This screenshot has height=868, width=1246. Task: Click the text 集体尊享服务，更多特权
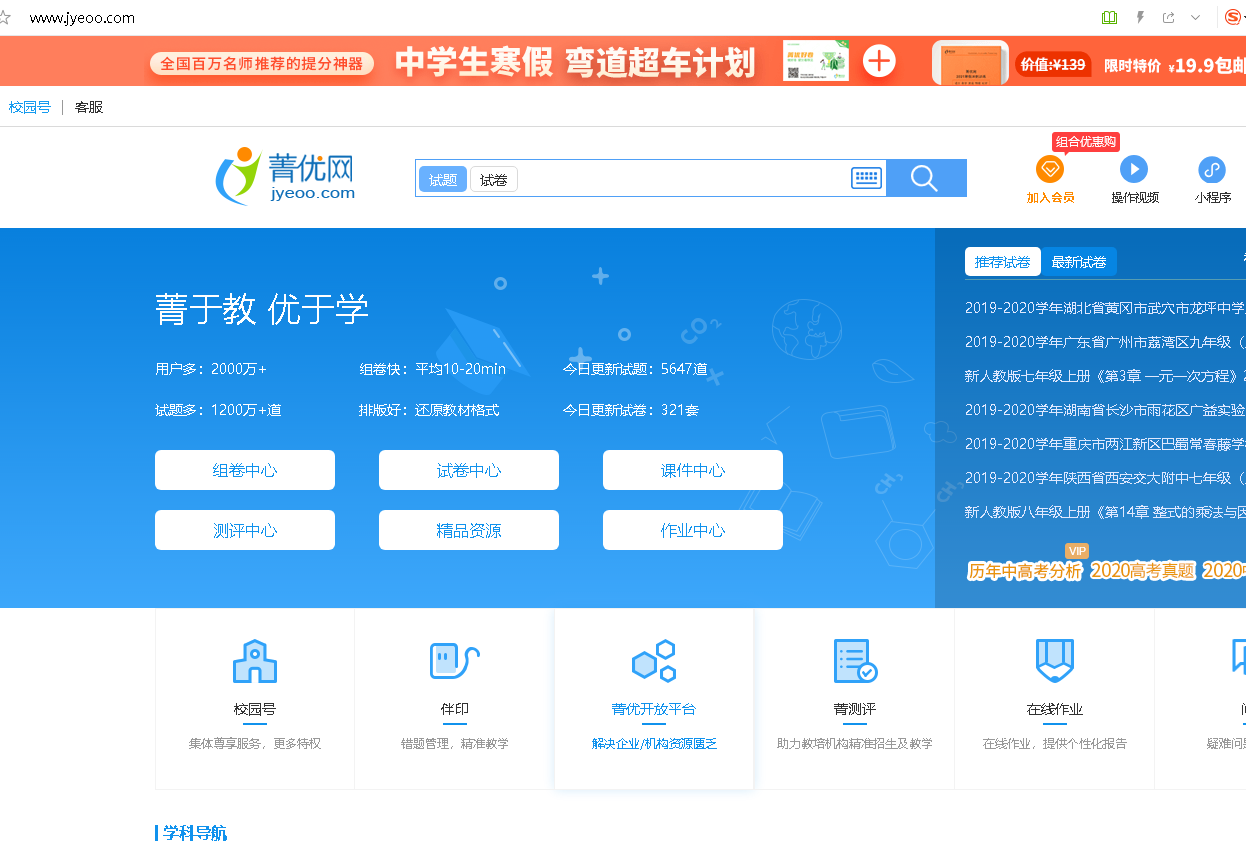(x=255, y=744)
